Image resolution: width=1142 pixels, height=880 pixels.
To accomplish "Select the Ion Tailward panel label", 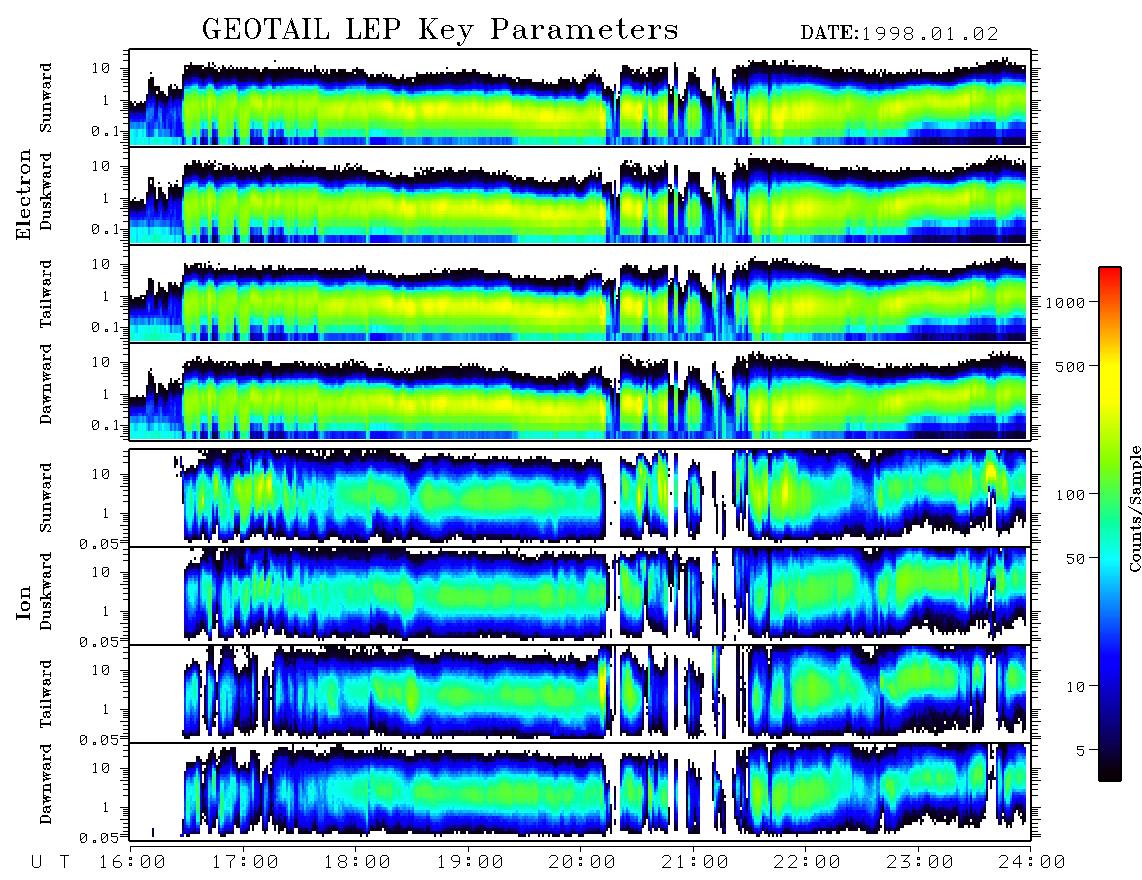I will click(x=46, y=694).
